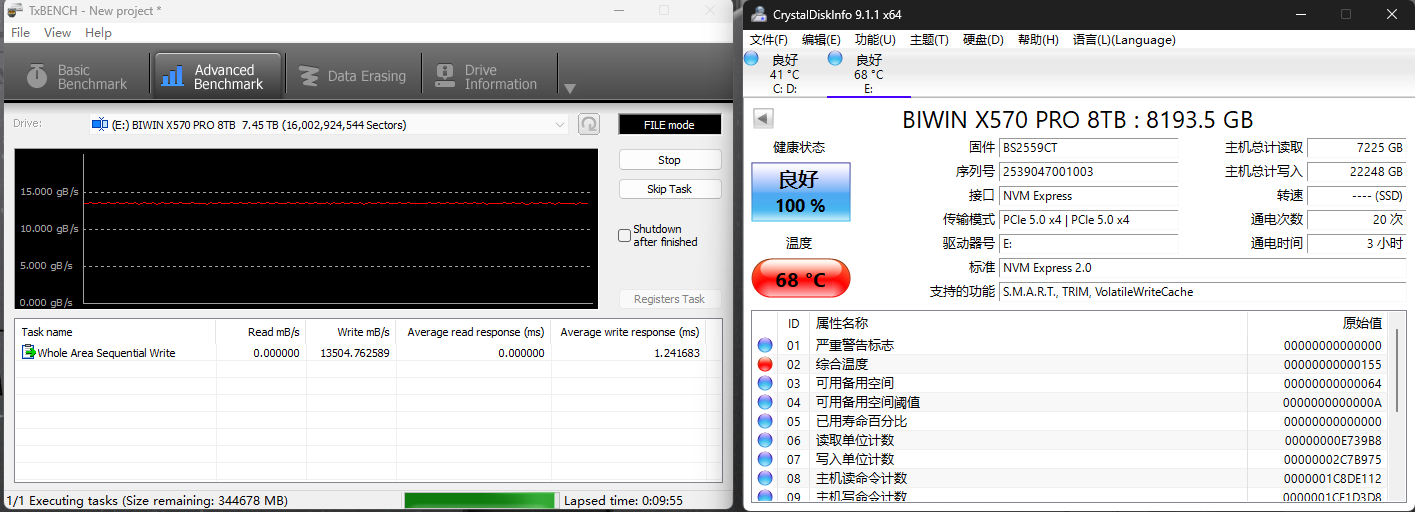Expand the toolbar overflow arrow

(569, 88)
